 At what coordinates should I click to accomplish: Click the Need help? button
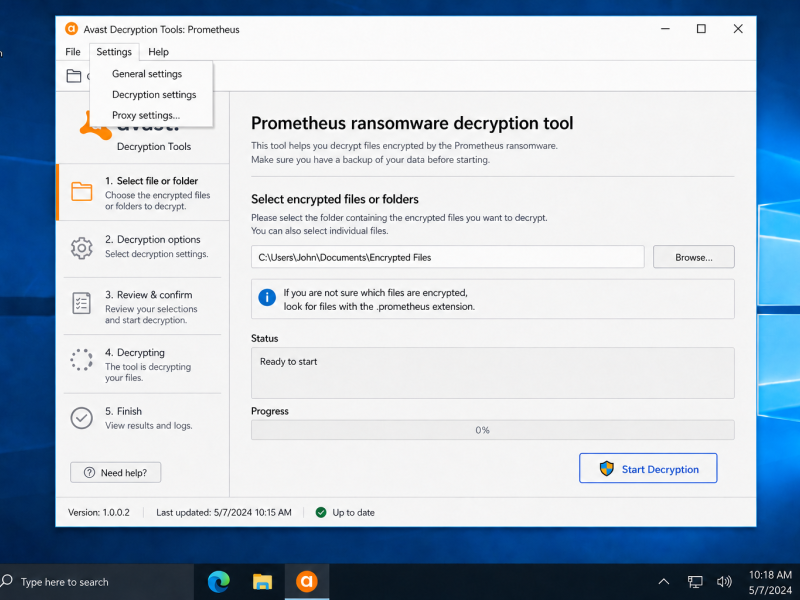(115, 472)
